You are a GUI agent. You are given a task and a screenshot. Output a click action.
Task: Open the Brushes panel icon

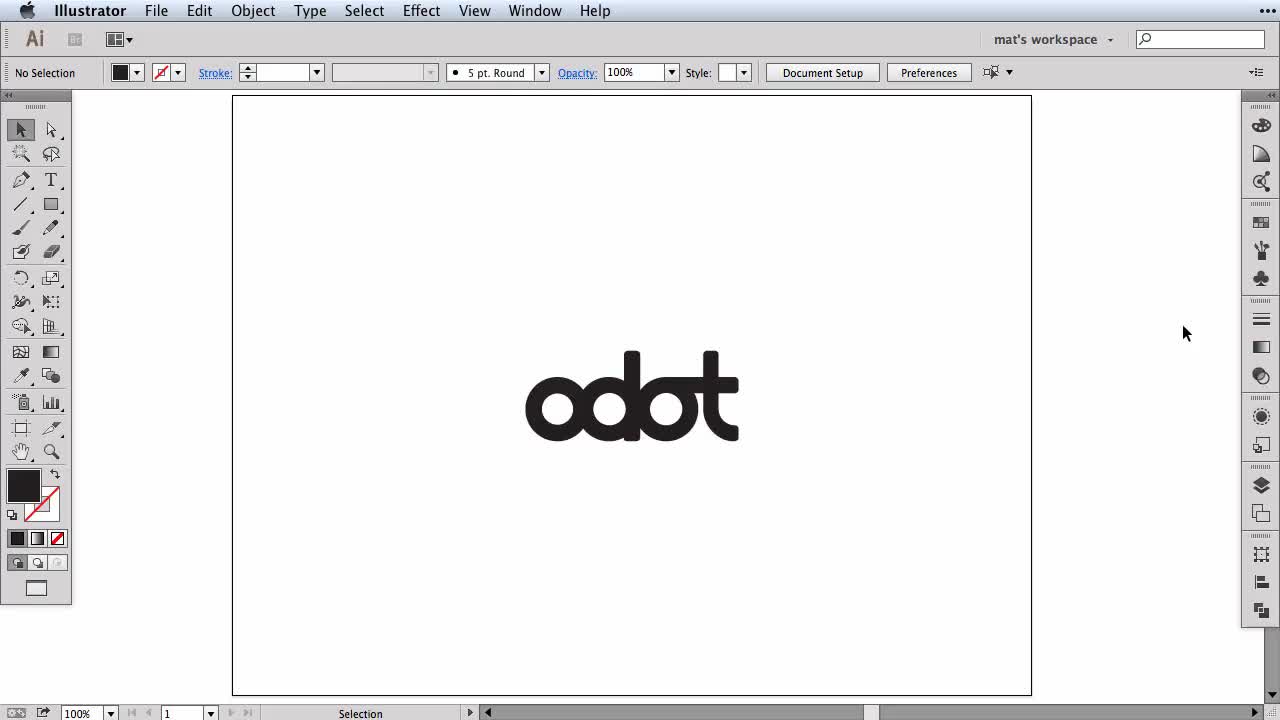click(x=1261, y=250)
